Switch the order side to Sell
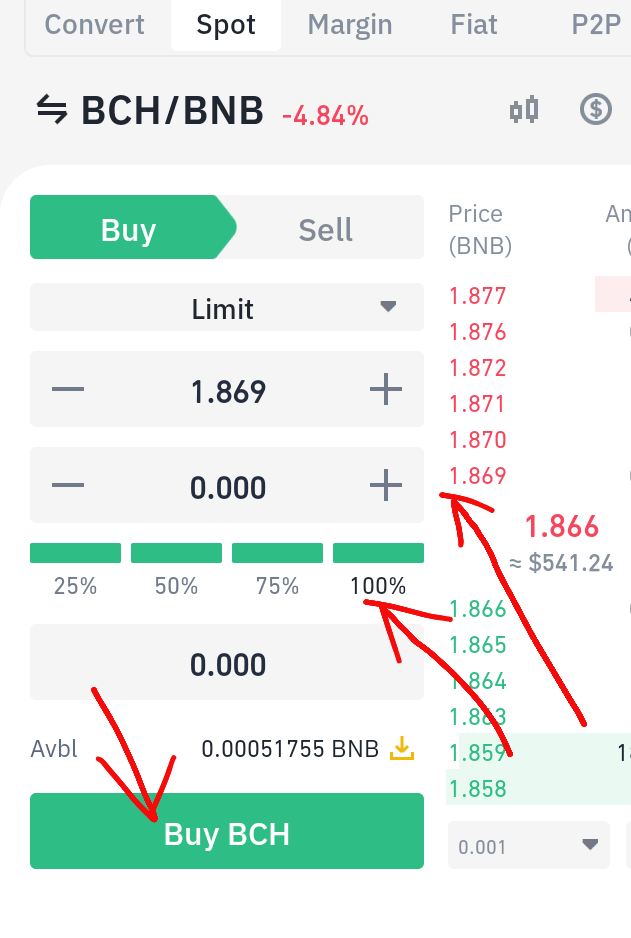Viewport: 631px width, 938px height. point(326,230)
